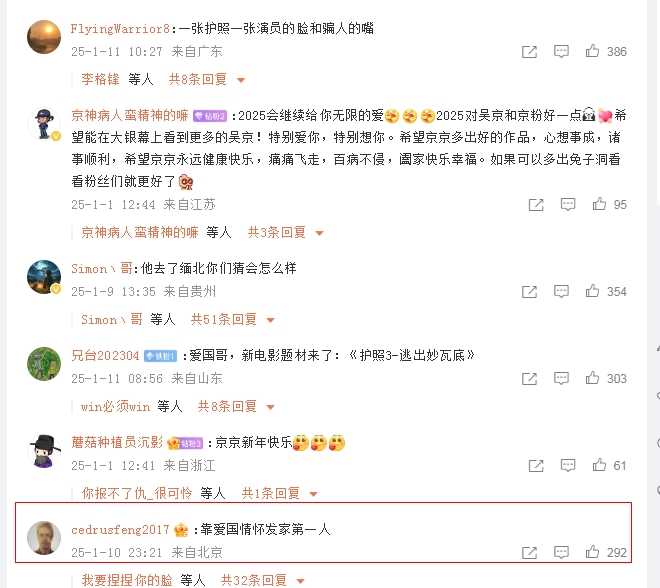Like the 缅北 comment with 354 likes
The image size is (660, 588).
point(592,291)
